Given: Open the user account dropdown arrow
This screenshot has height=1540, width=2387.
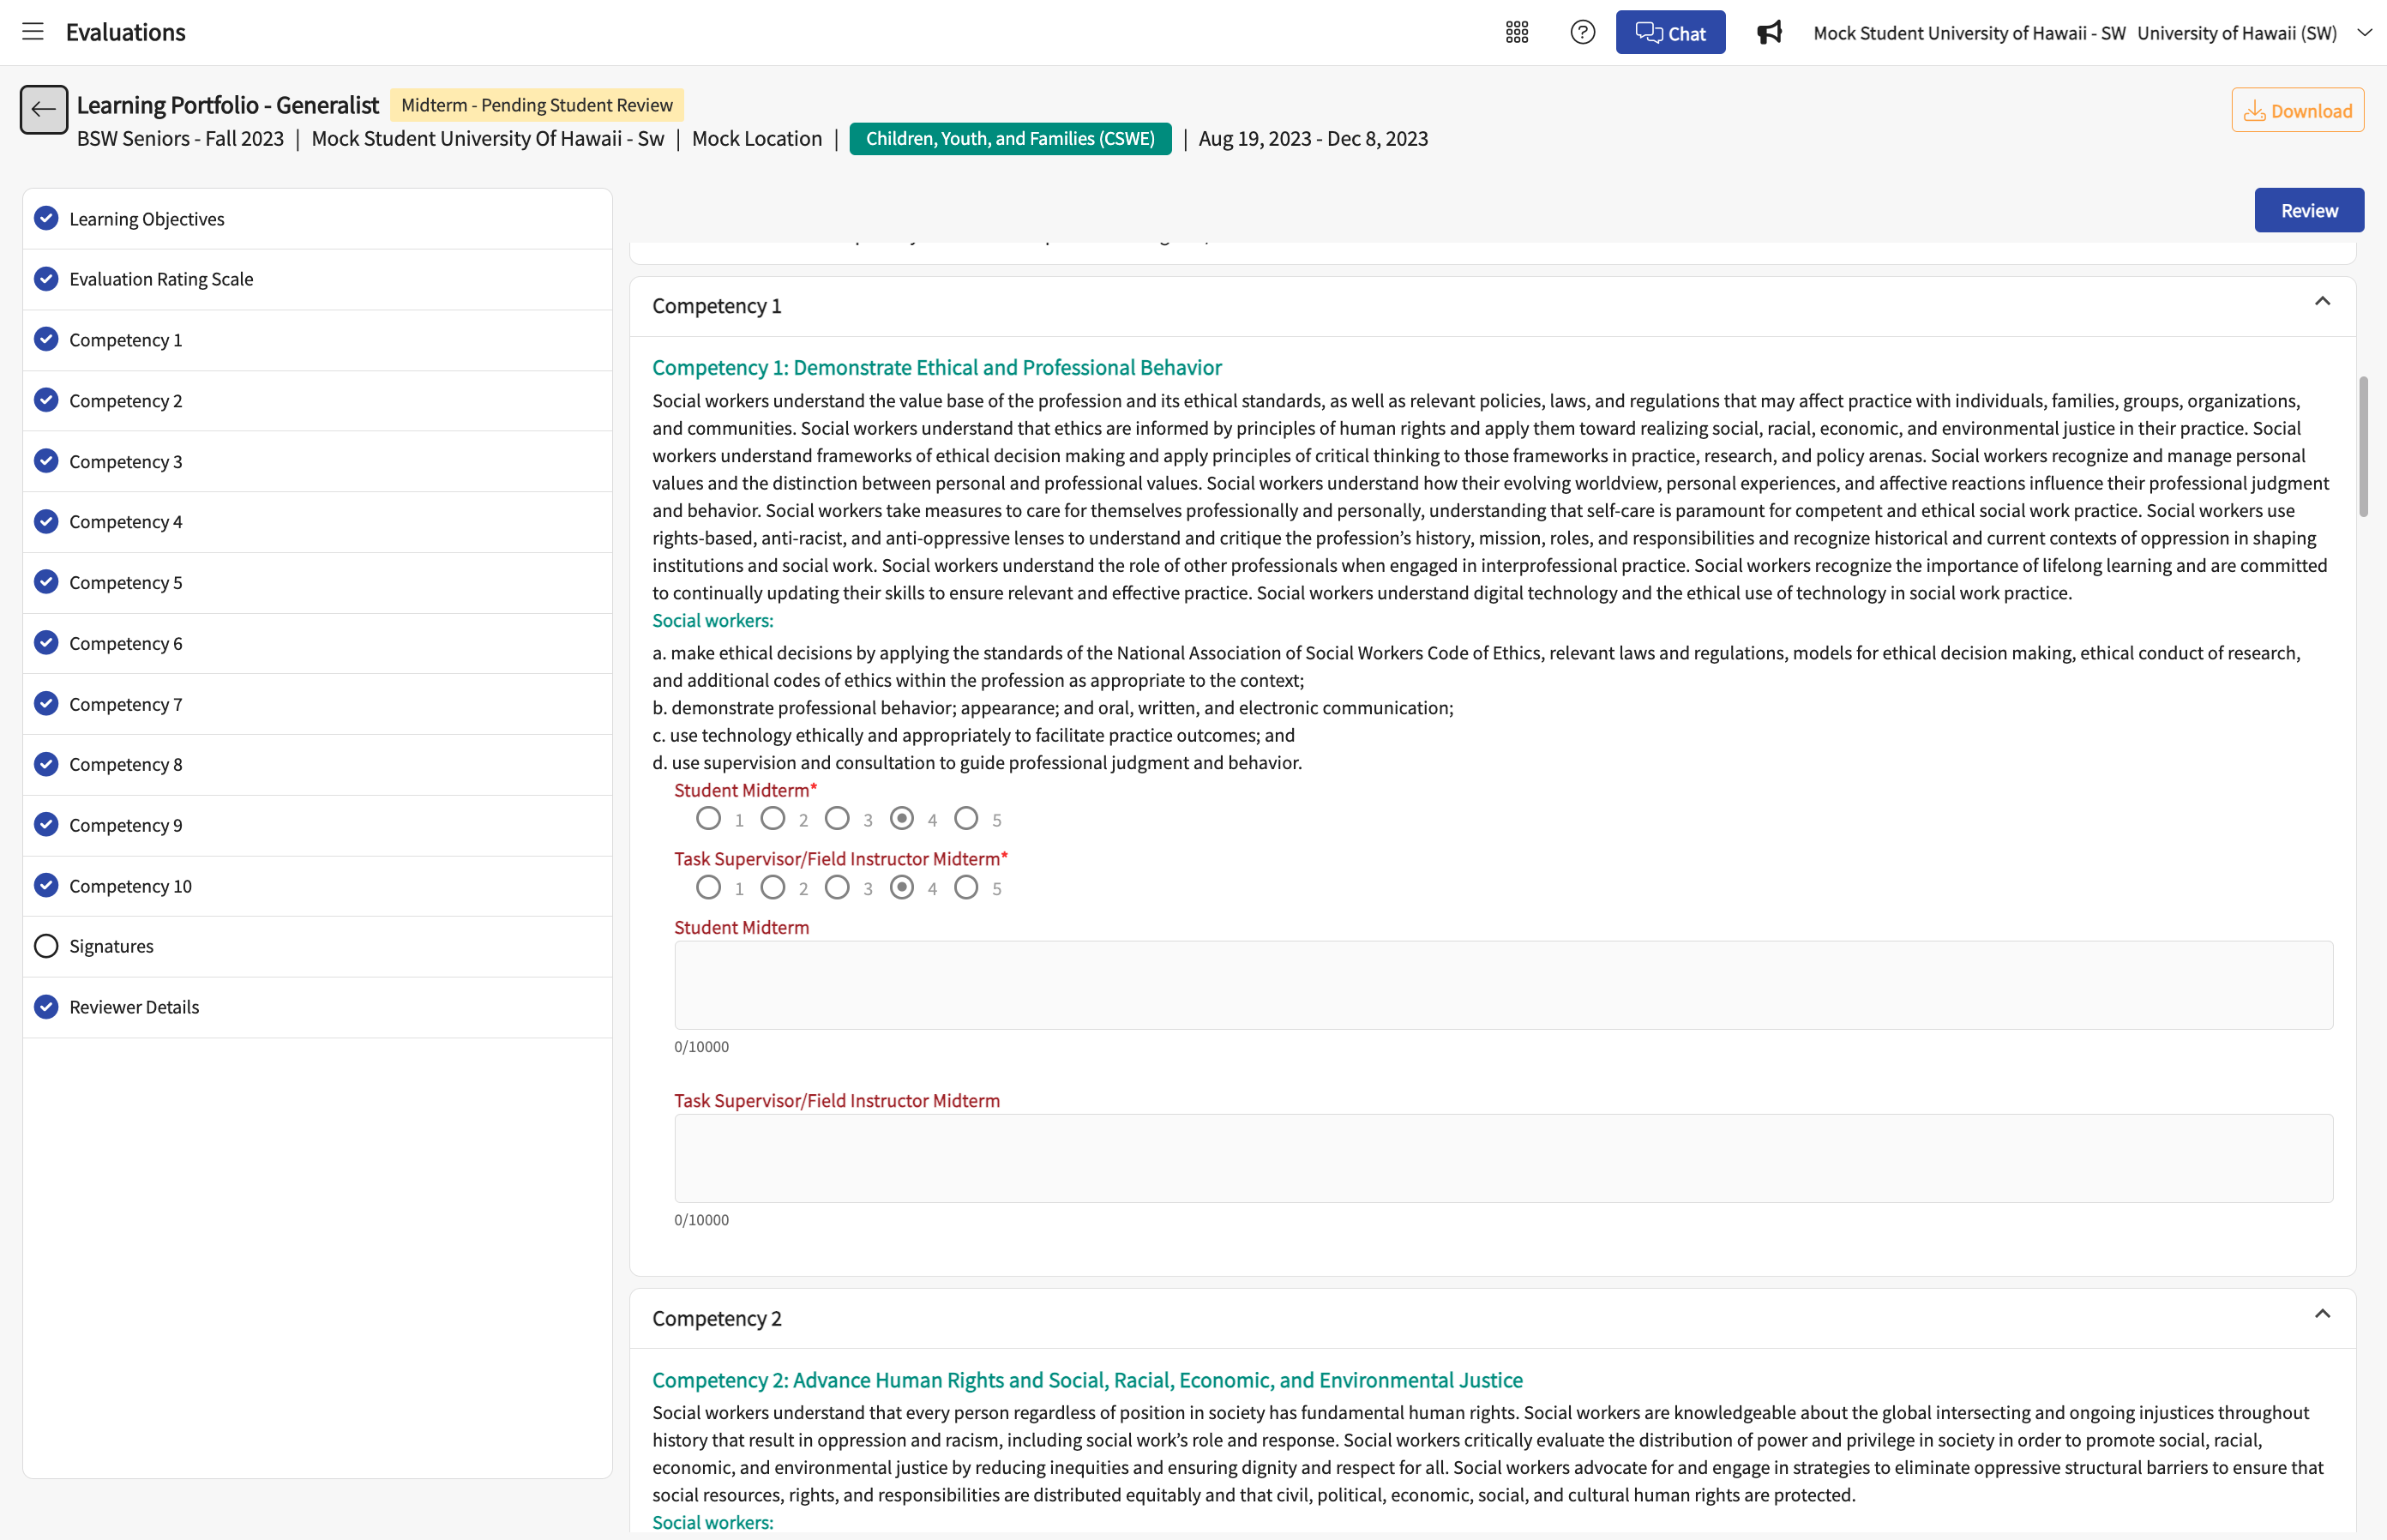Looking at the screenshot, I should click(2365, 32).
